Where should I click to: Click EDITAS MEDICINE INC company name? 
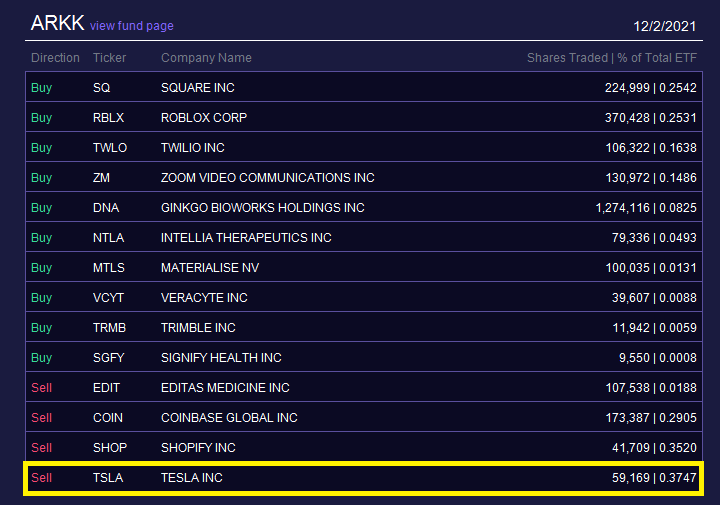point(225,388)
